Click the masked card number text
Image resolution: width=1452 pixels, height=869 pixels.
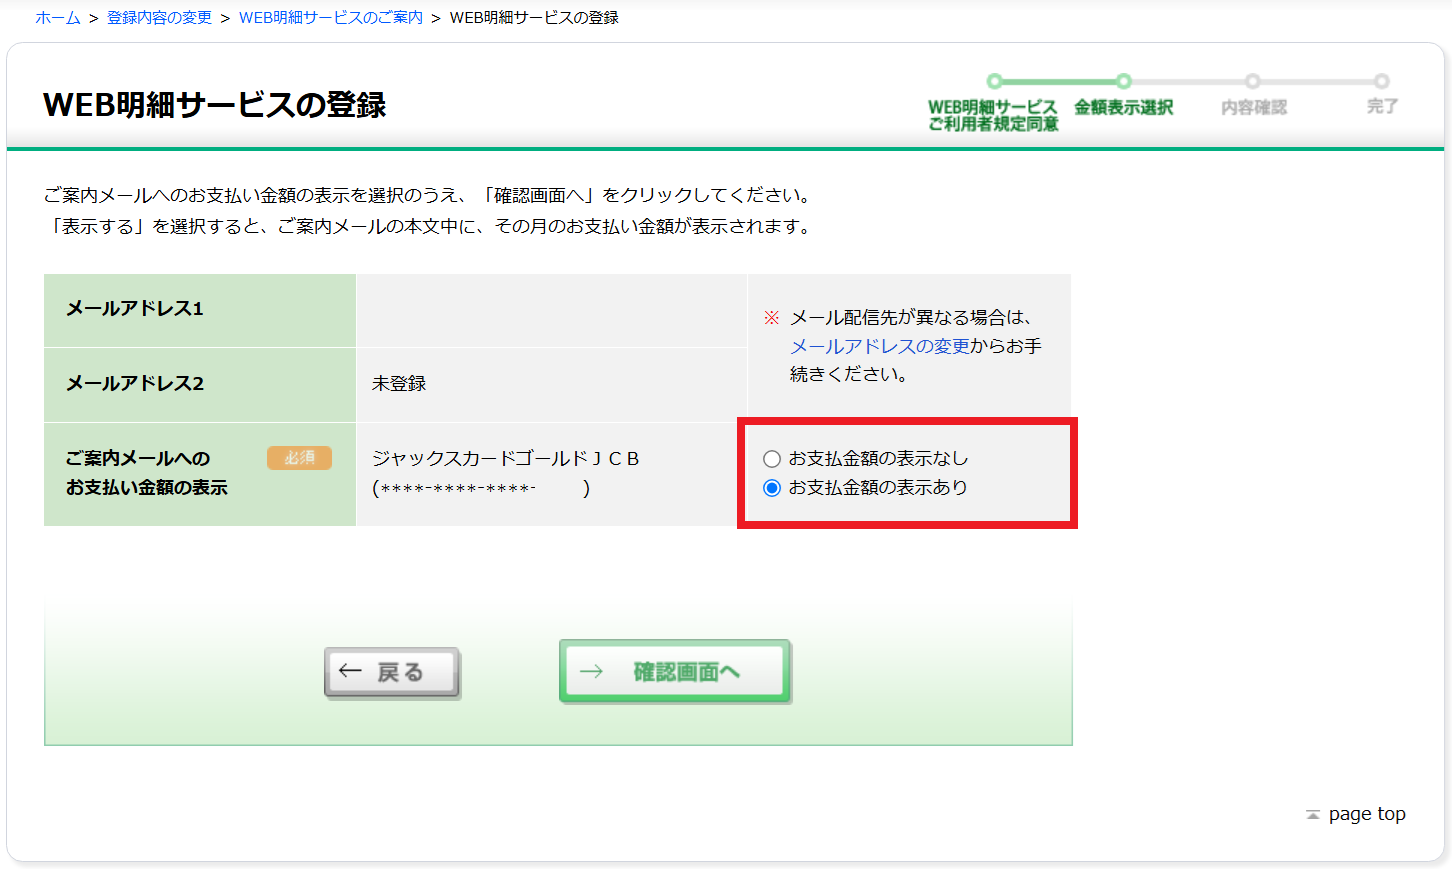pos(481,489)
